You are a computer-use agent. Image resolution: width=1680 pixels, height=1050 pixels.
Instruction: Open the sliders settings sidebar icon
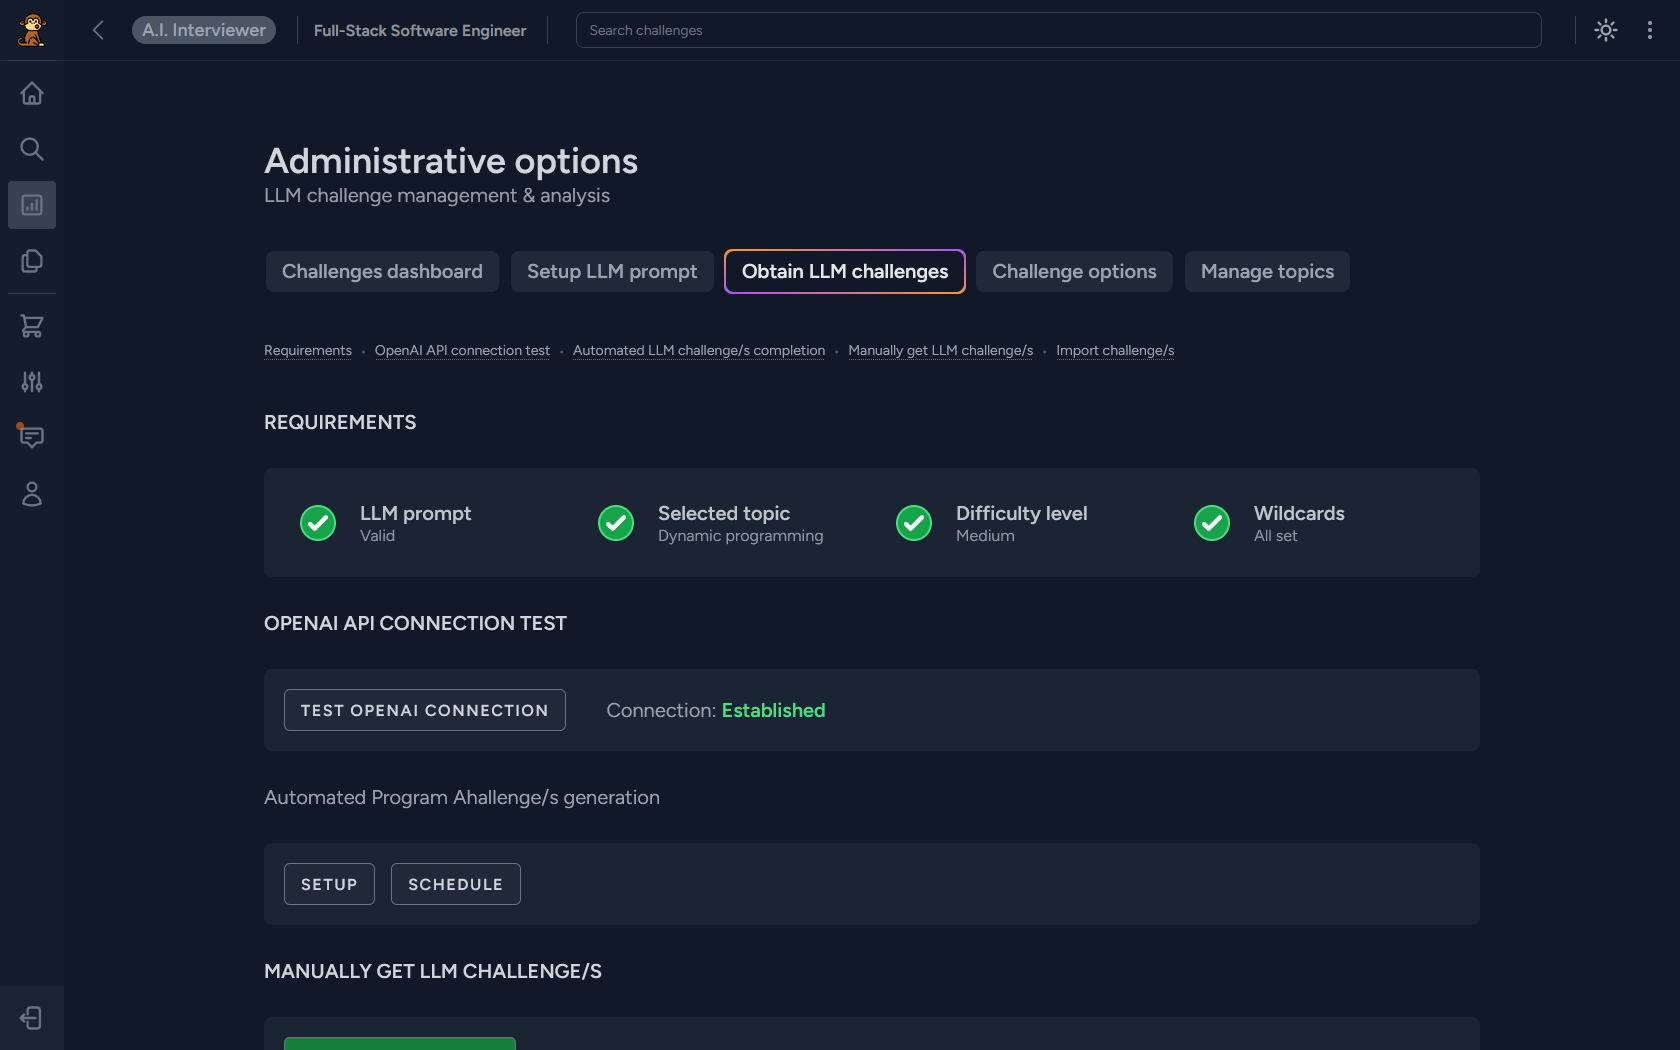[x=32, y=382]
